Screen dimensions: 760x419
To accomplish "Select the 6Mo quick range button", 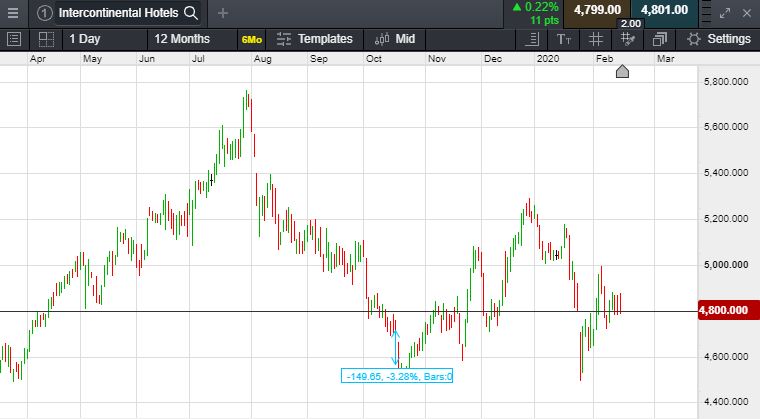I will 252,40.
